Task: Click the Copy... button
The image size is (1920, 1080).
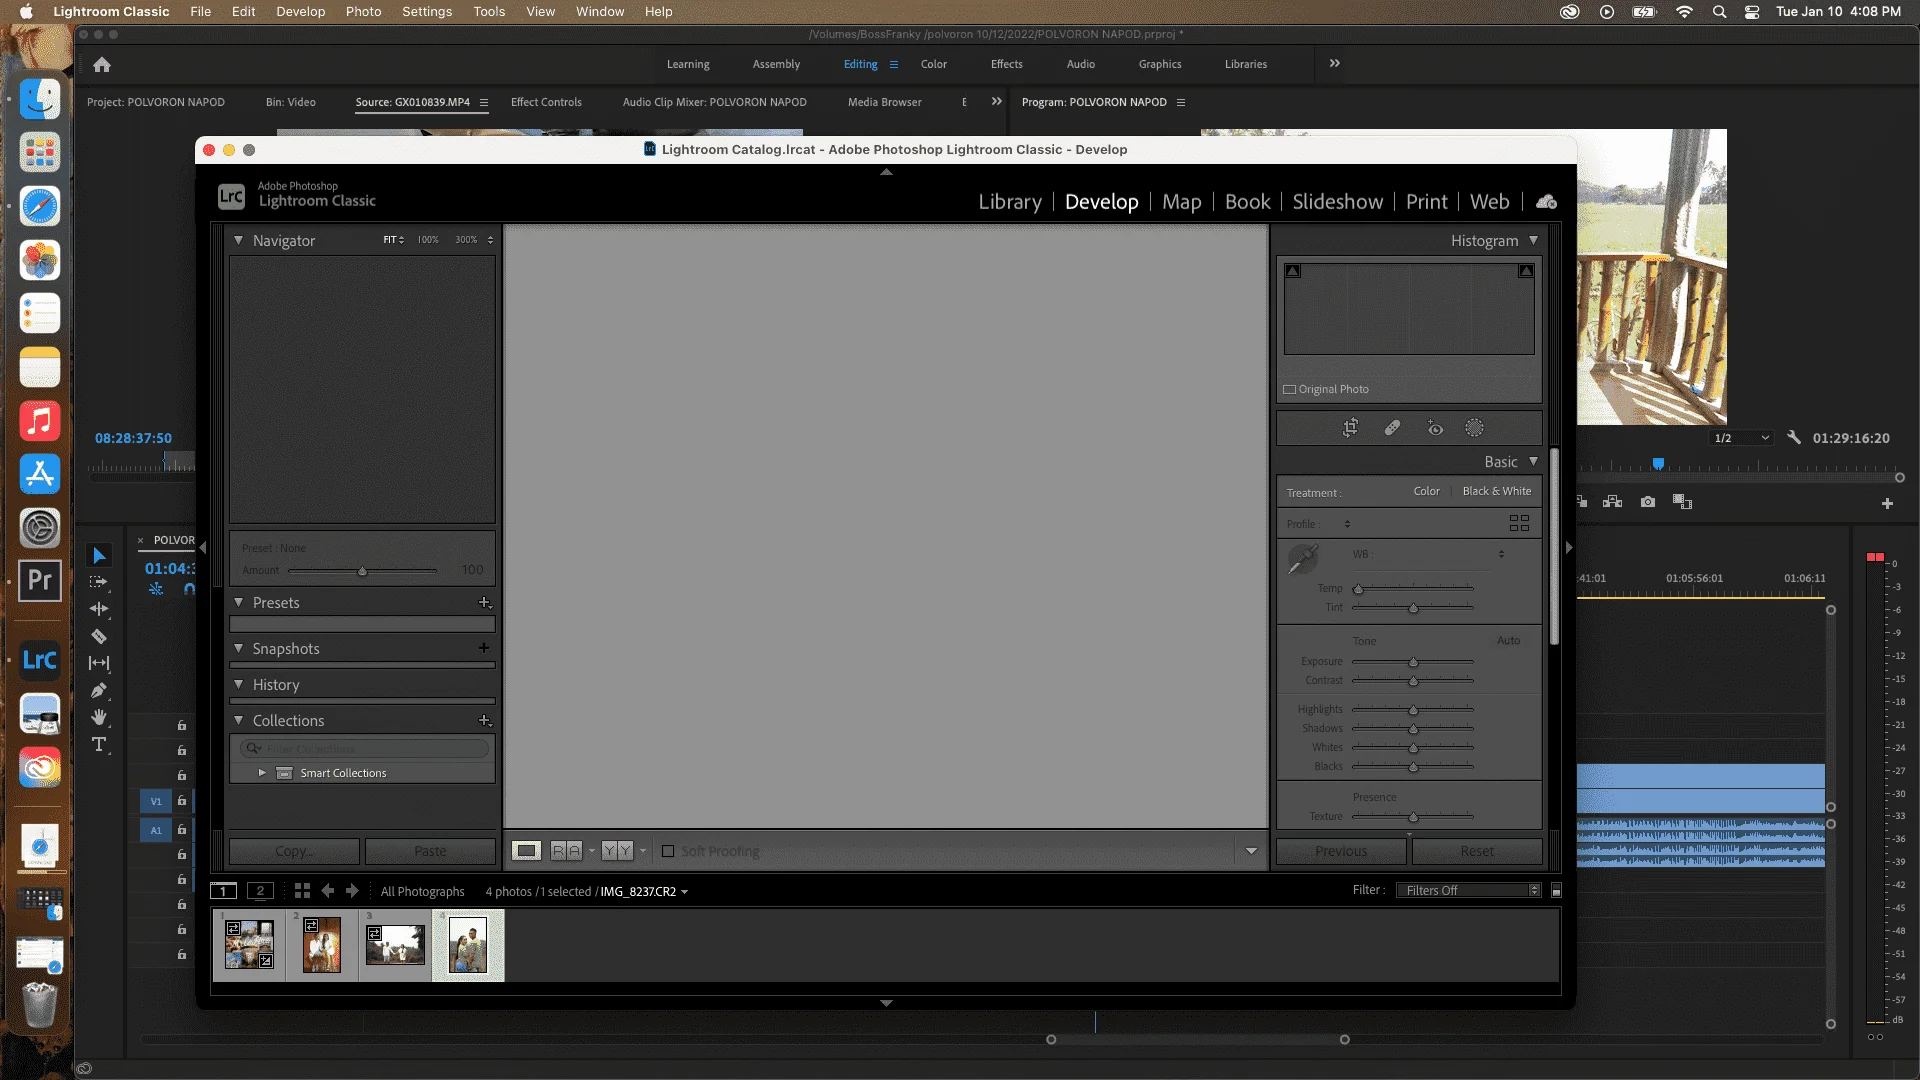Action: 294,851
